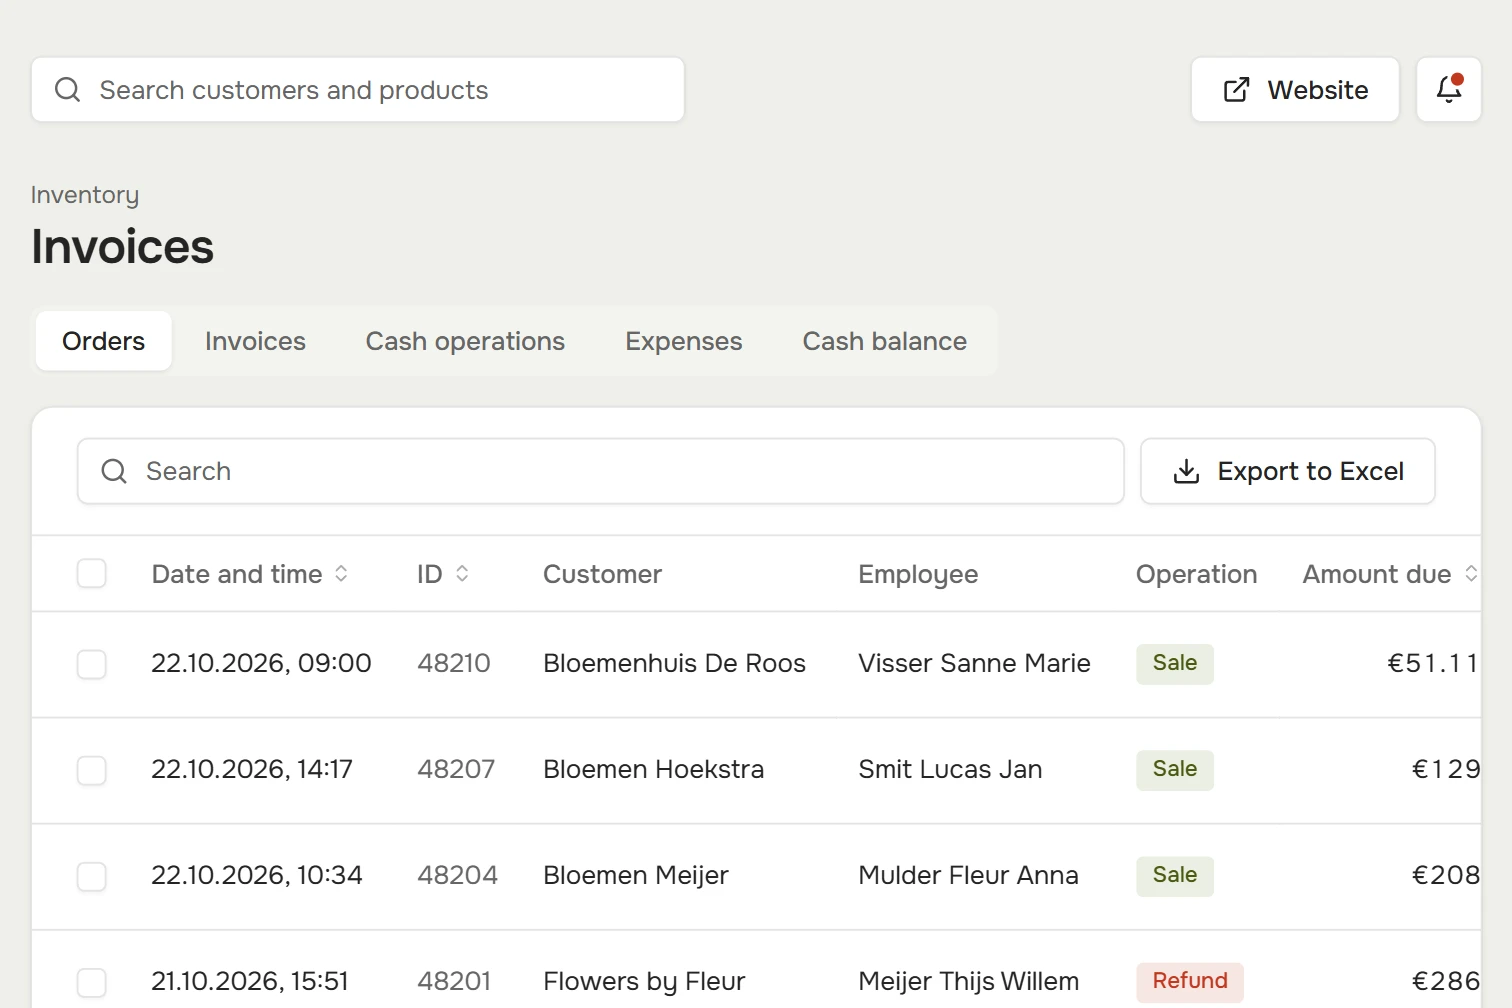The image size is (1512, 1008).
Task: Click customer Bloemen Meijer
Action: [636, 876]
